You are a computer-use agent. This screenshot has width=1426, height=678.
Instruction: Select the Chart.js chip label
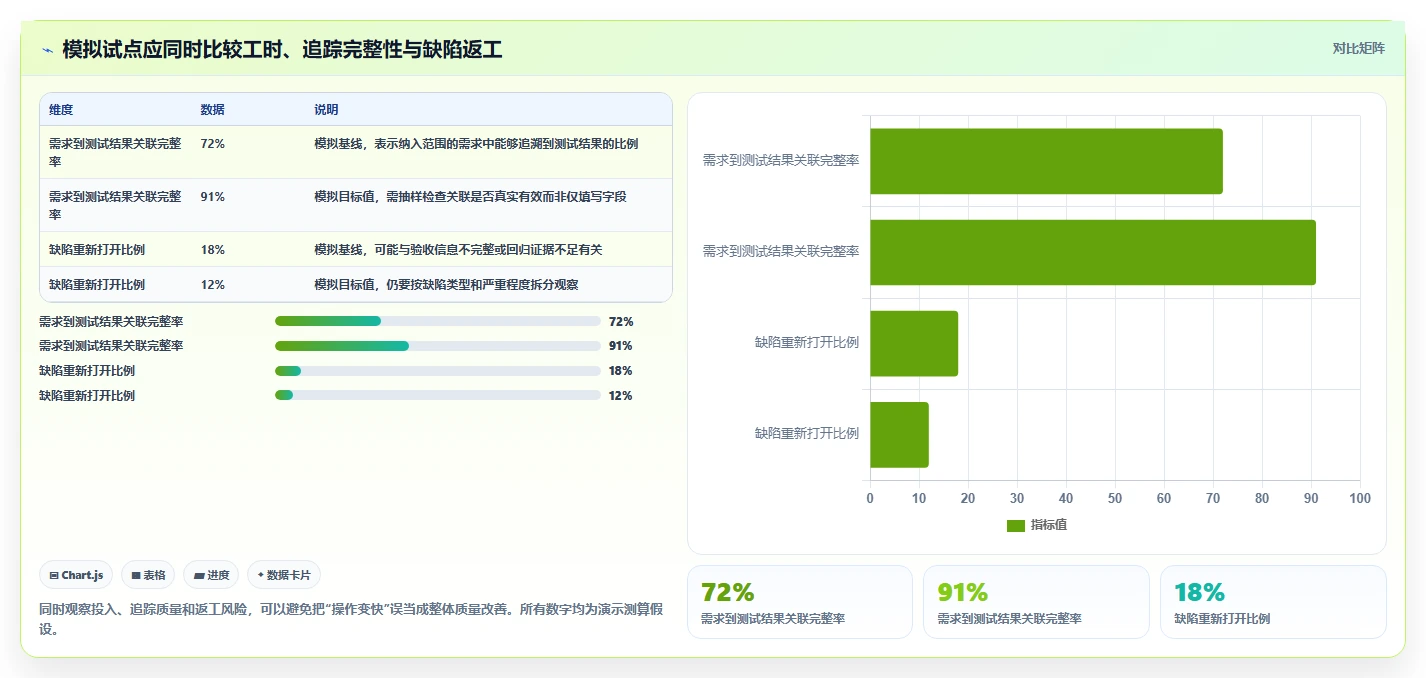(x=82, y=575)
